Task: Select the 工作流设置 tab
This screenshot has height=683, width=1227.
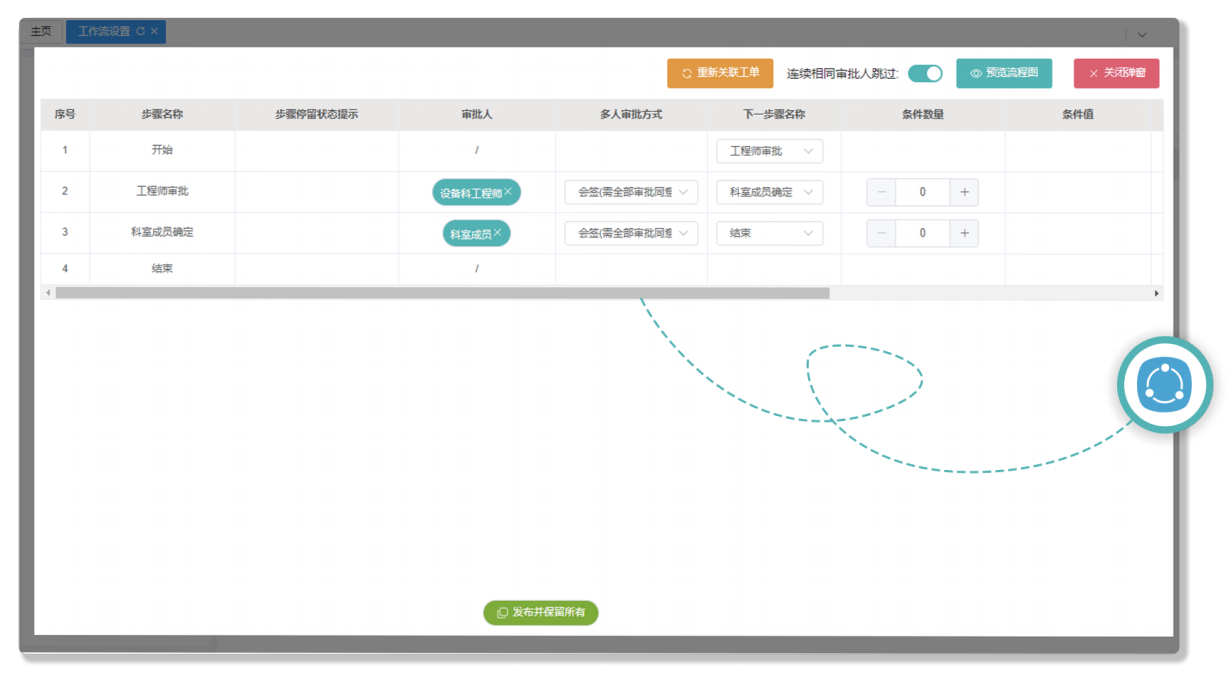Action: pos(105,32)
